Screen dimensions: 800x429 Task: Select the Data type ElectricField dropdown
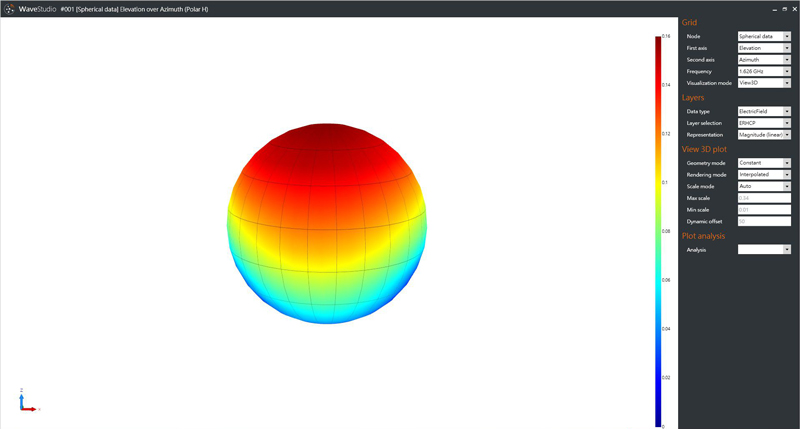click(764, 111)
